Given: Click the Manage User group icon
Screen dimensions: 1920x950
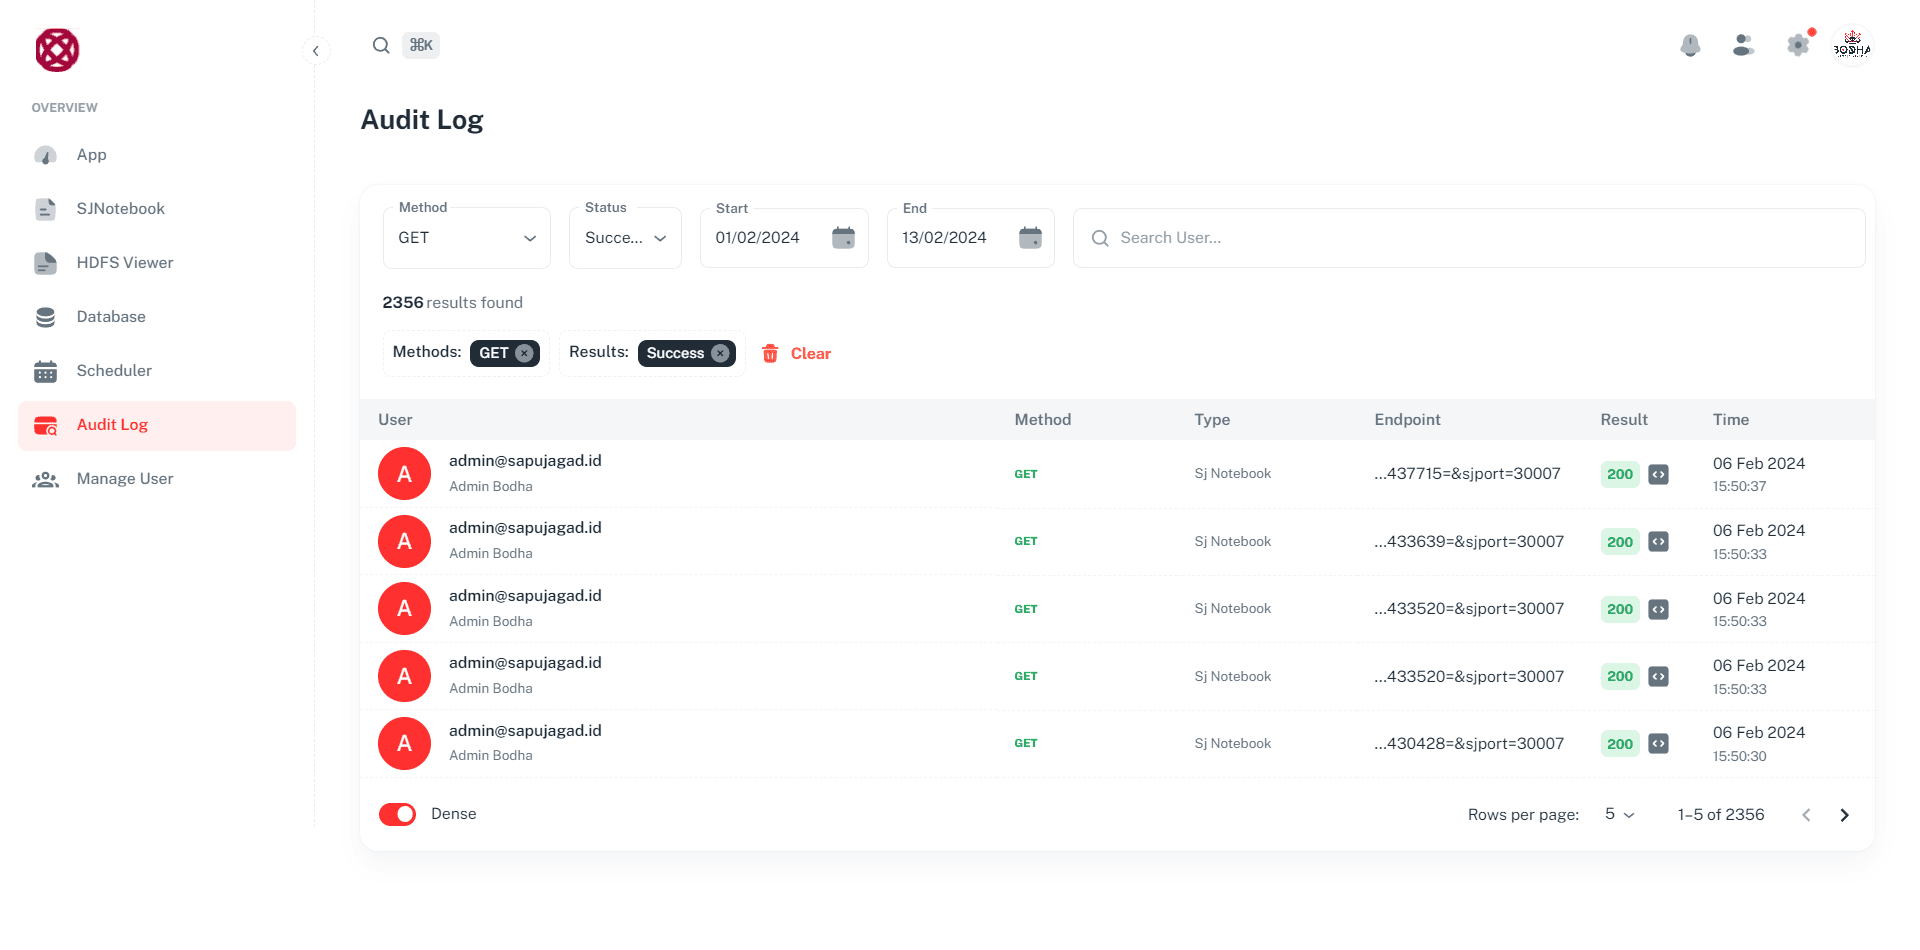Looking at the screenshot, I should pyautogui.click(x=46, y=479).
